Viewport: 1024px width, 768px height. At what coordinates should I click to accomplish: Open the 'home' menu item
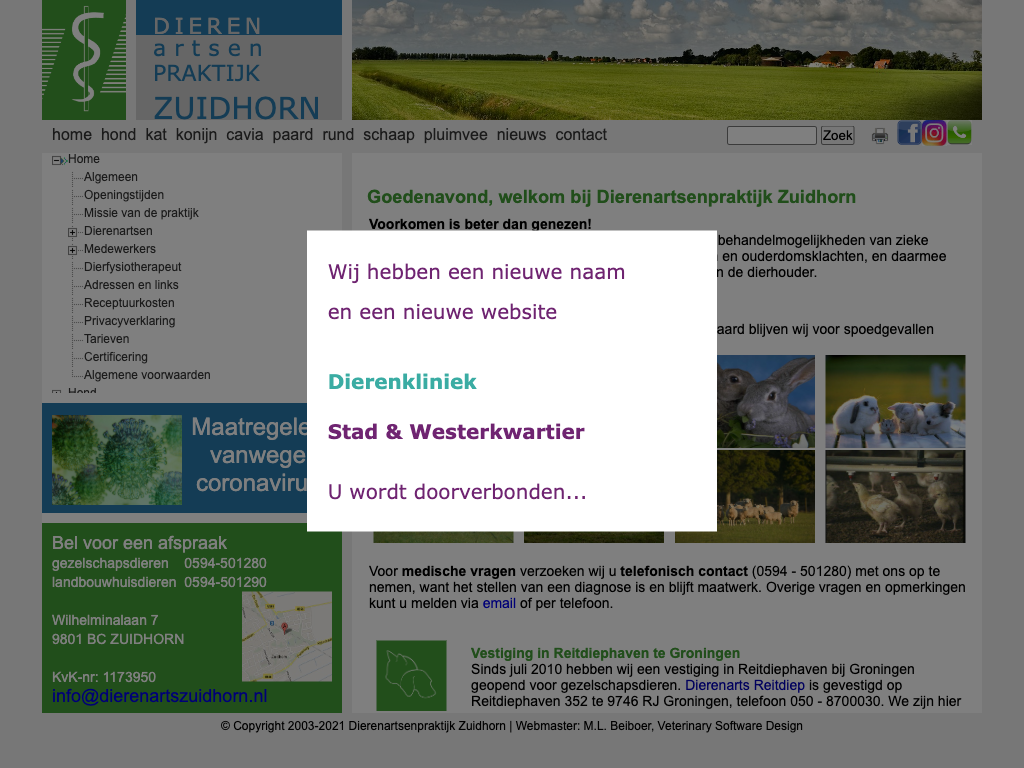click(72, 135)
